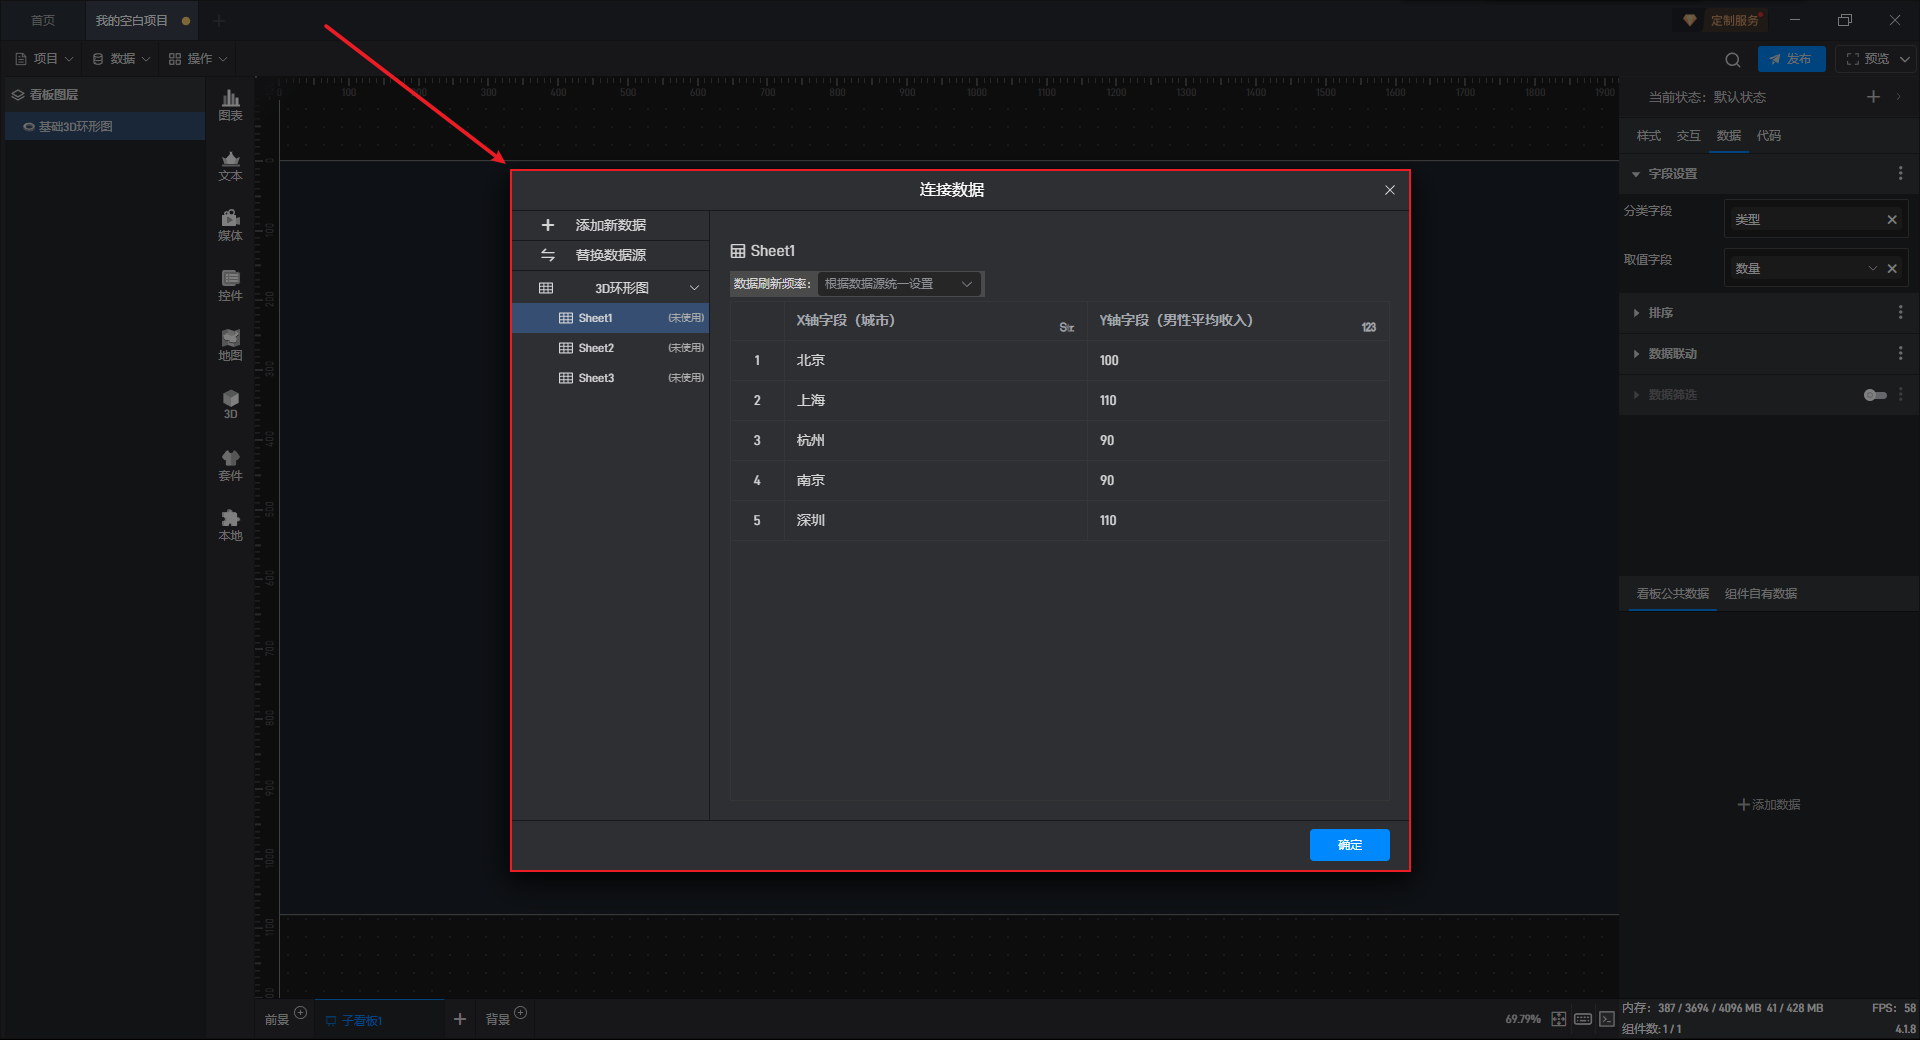Select Sheet2 in the data list

pos(596,348)
